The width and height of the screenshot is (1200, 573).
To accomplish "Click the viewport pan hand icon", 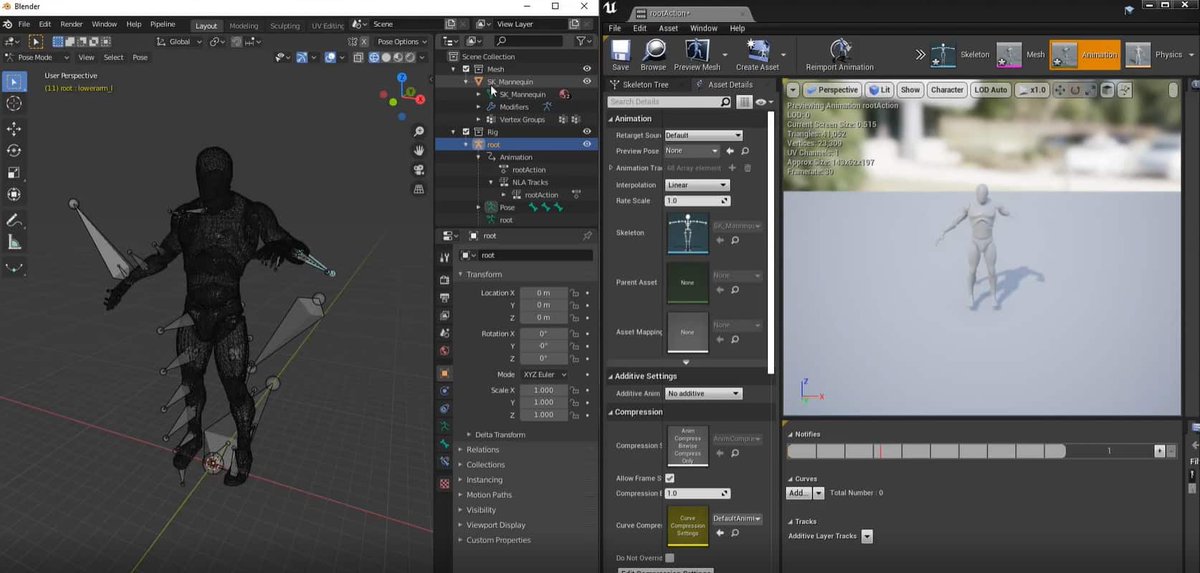I will click(418, 150).
